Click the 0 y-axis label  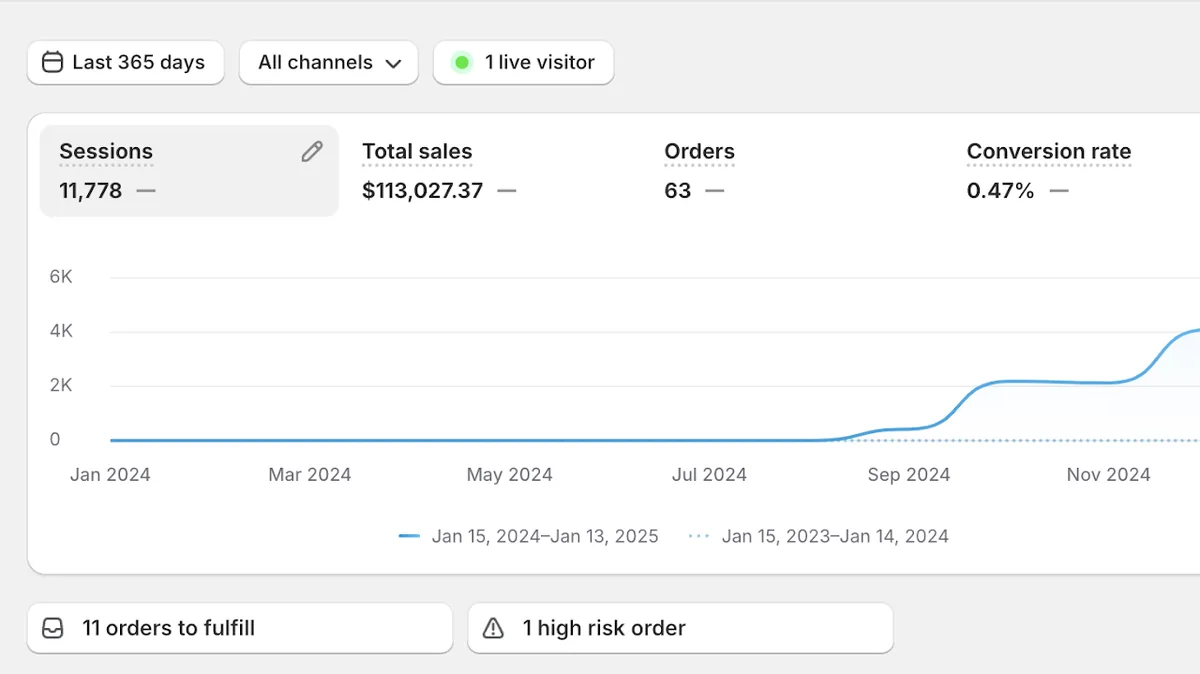(55, 439)
